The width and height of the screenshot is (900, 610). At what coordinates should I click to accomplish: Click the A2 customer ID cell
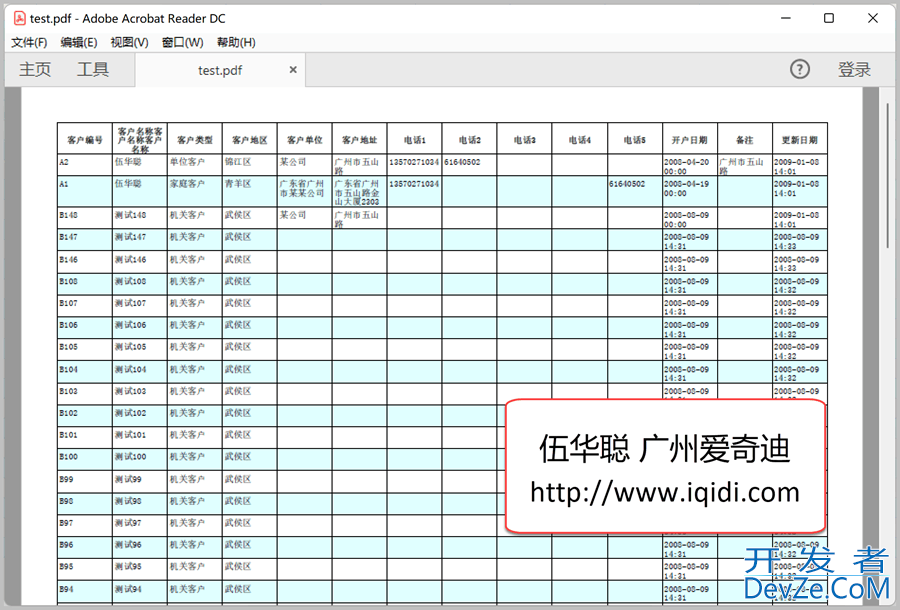85,165
